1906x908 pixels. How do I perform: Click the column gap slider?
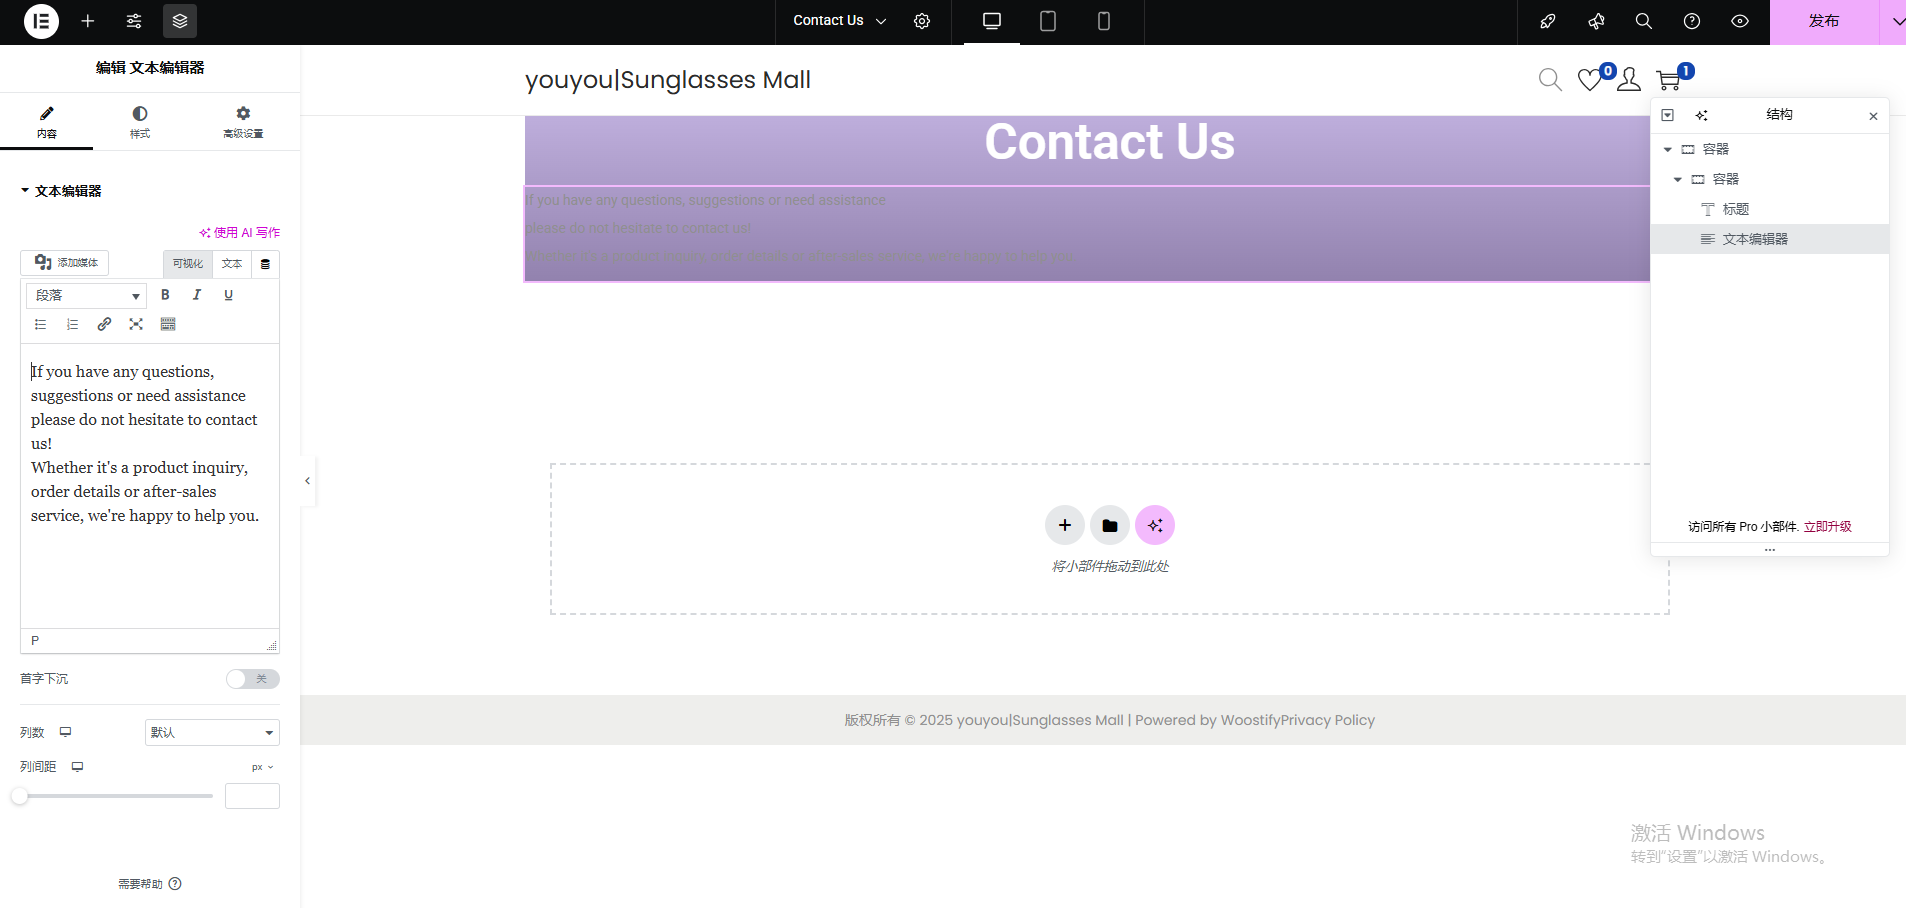click(115, 796)
